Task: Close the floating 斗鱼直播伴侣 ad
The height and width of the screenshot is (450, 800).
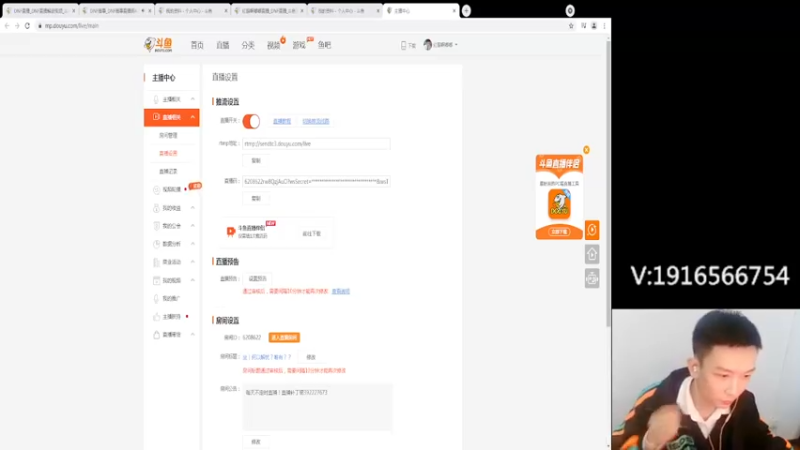Action: (x=586, y=149)
